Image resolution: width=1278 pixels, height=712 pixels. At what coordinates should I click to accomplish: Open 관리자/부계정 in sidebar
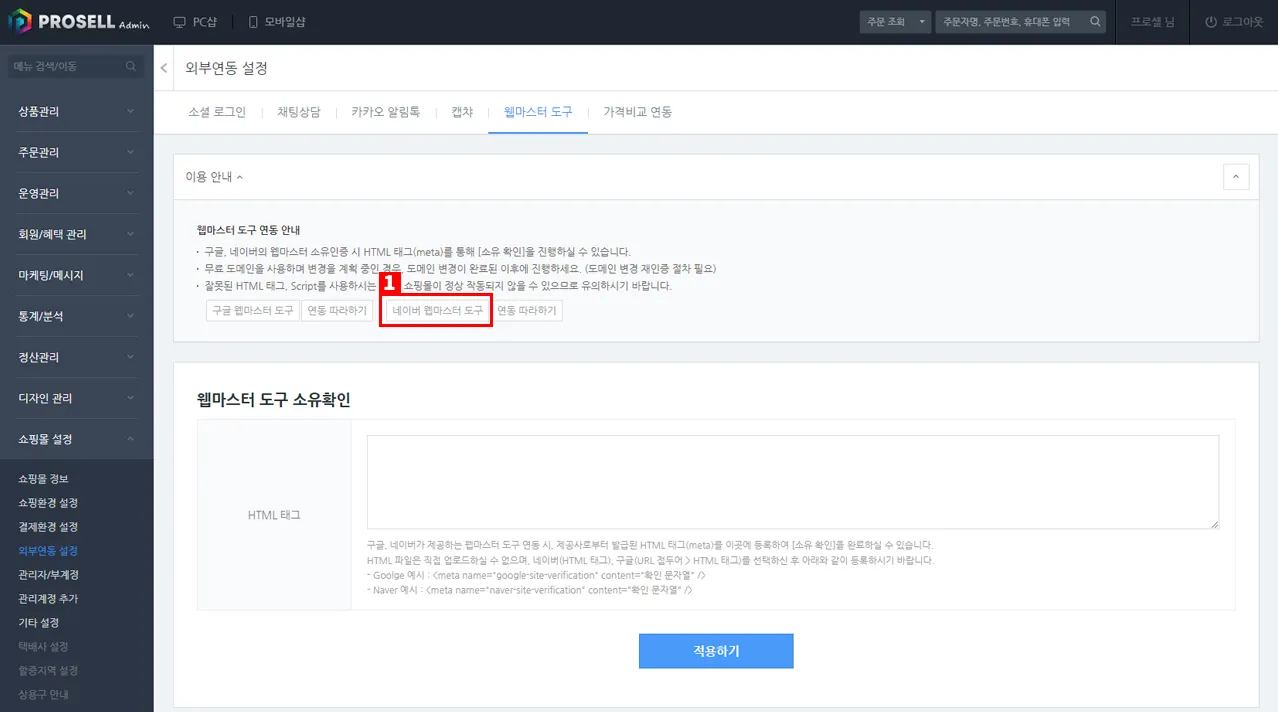48,575
